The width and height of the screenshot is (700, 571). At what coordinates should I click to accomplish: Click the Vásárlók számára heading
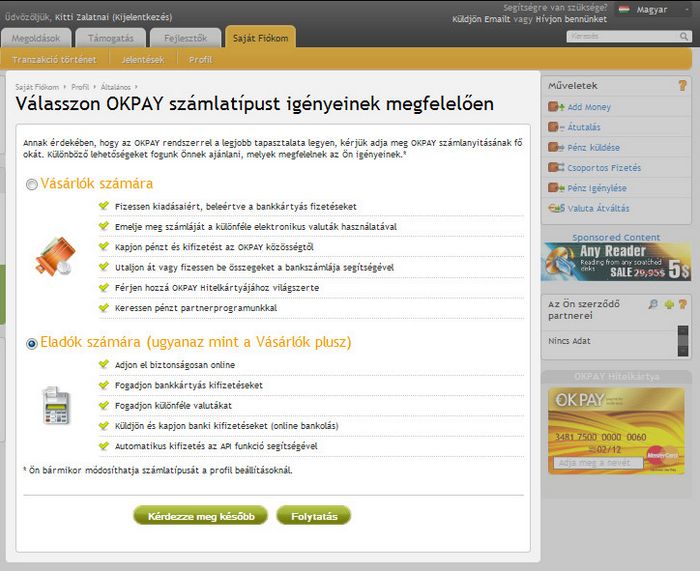click(96, 183)
